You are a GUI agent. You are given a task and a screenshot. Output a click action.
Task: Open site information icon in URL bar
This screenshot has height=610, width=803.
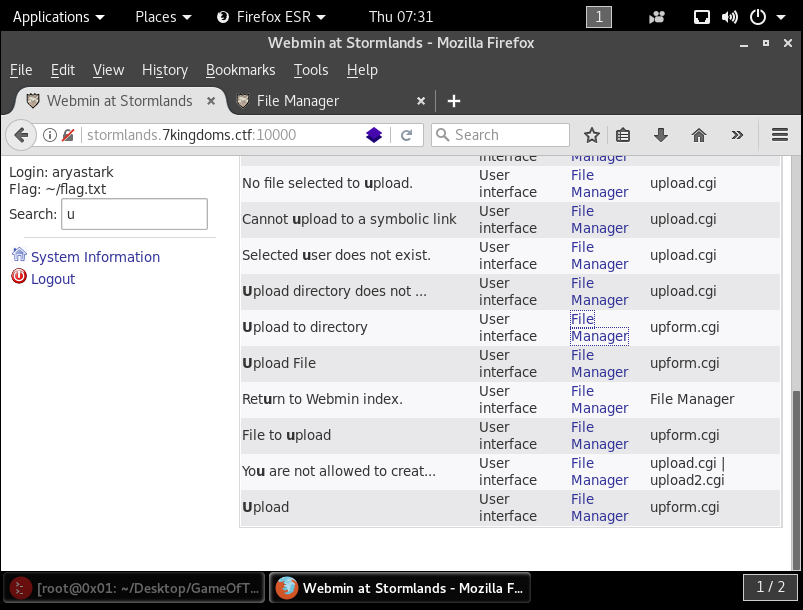[50, 135]
